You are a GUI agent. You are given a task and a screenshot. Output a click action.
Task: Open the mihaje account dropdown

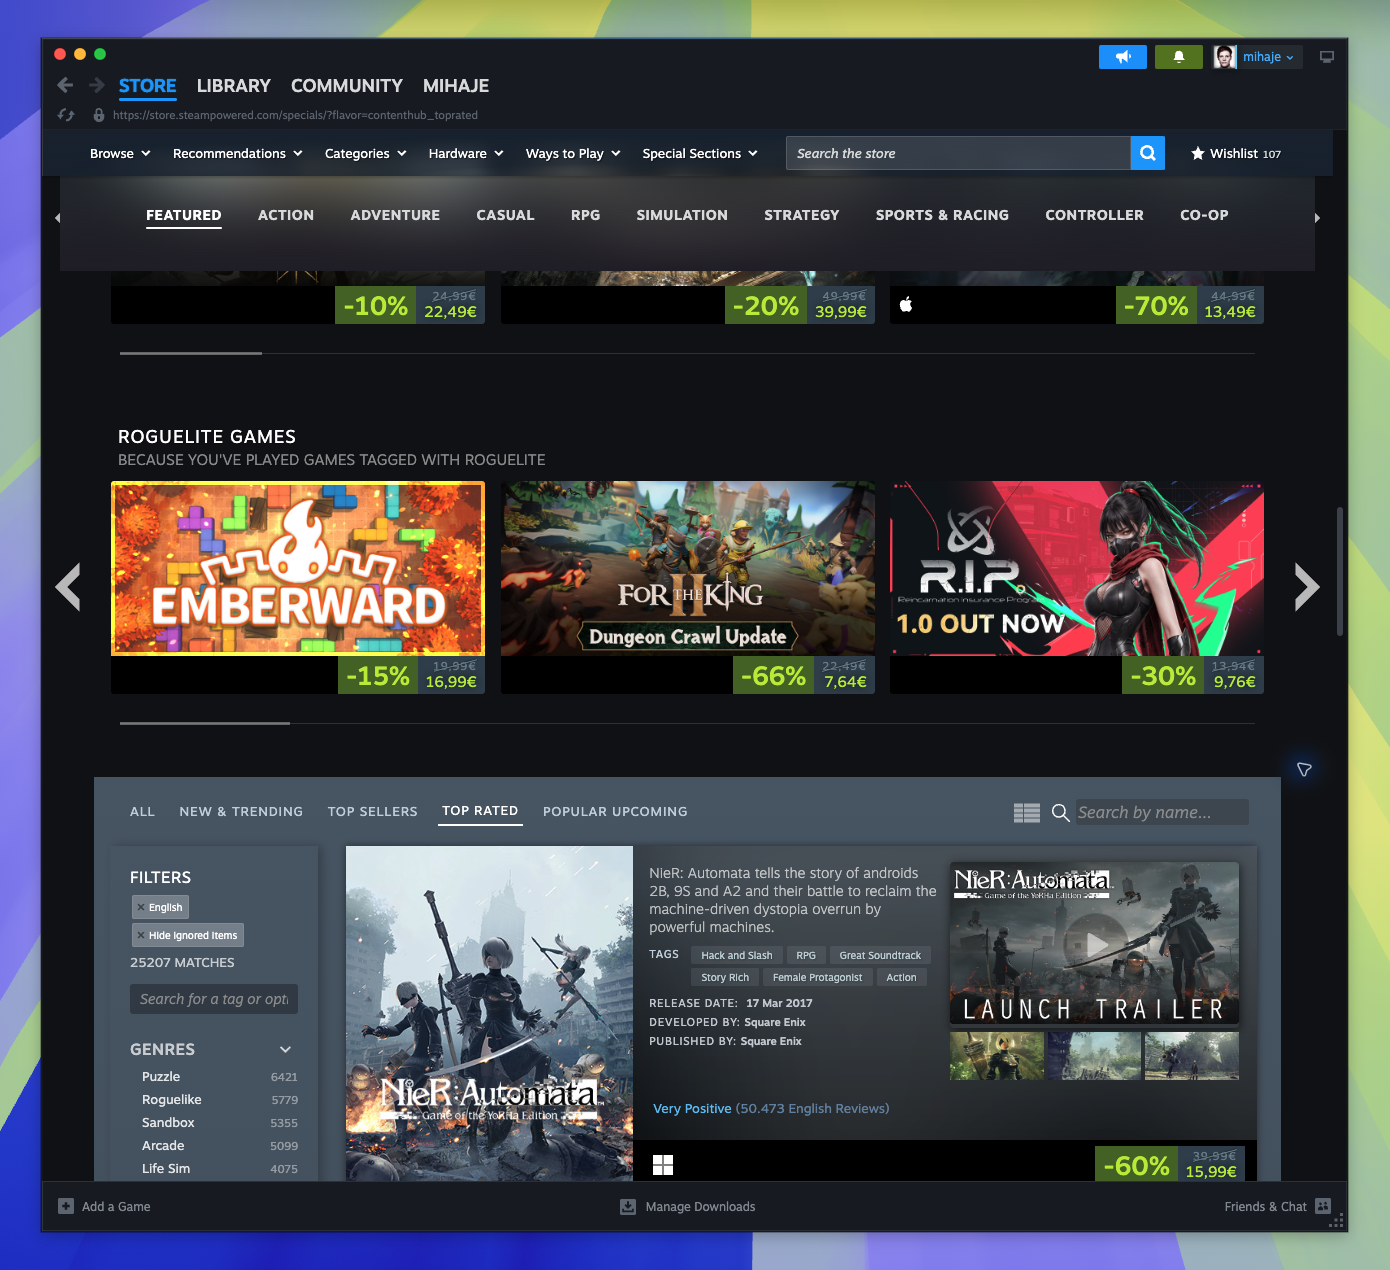[x=1268, y=57]
